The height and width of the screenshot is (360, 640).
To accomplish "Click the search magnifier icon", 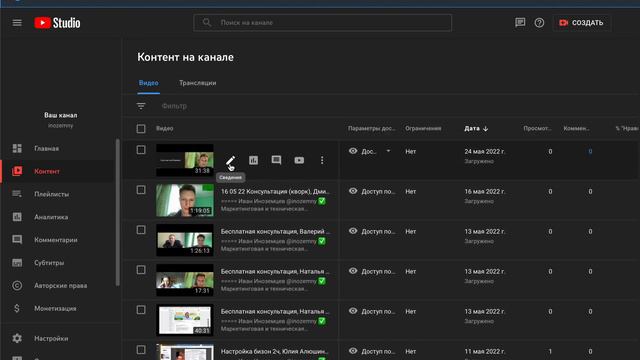I will pyautogui.click(x=207, y=22).
